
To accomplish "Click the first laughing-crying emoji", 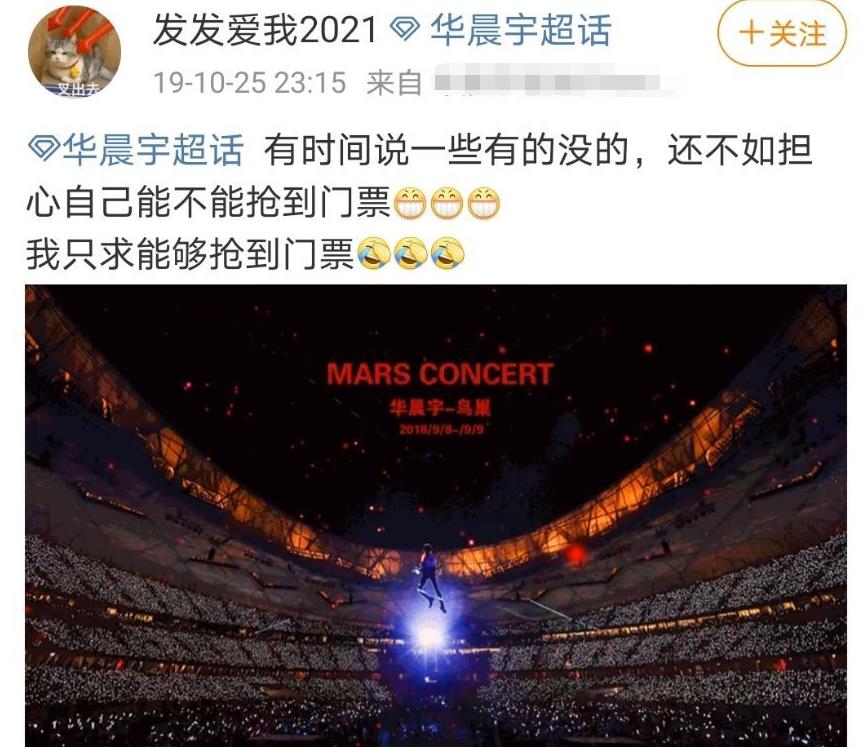I will [374, 254].
